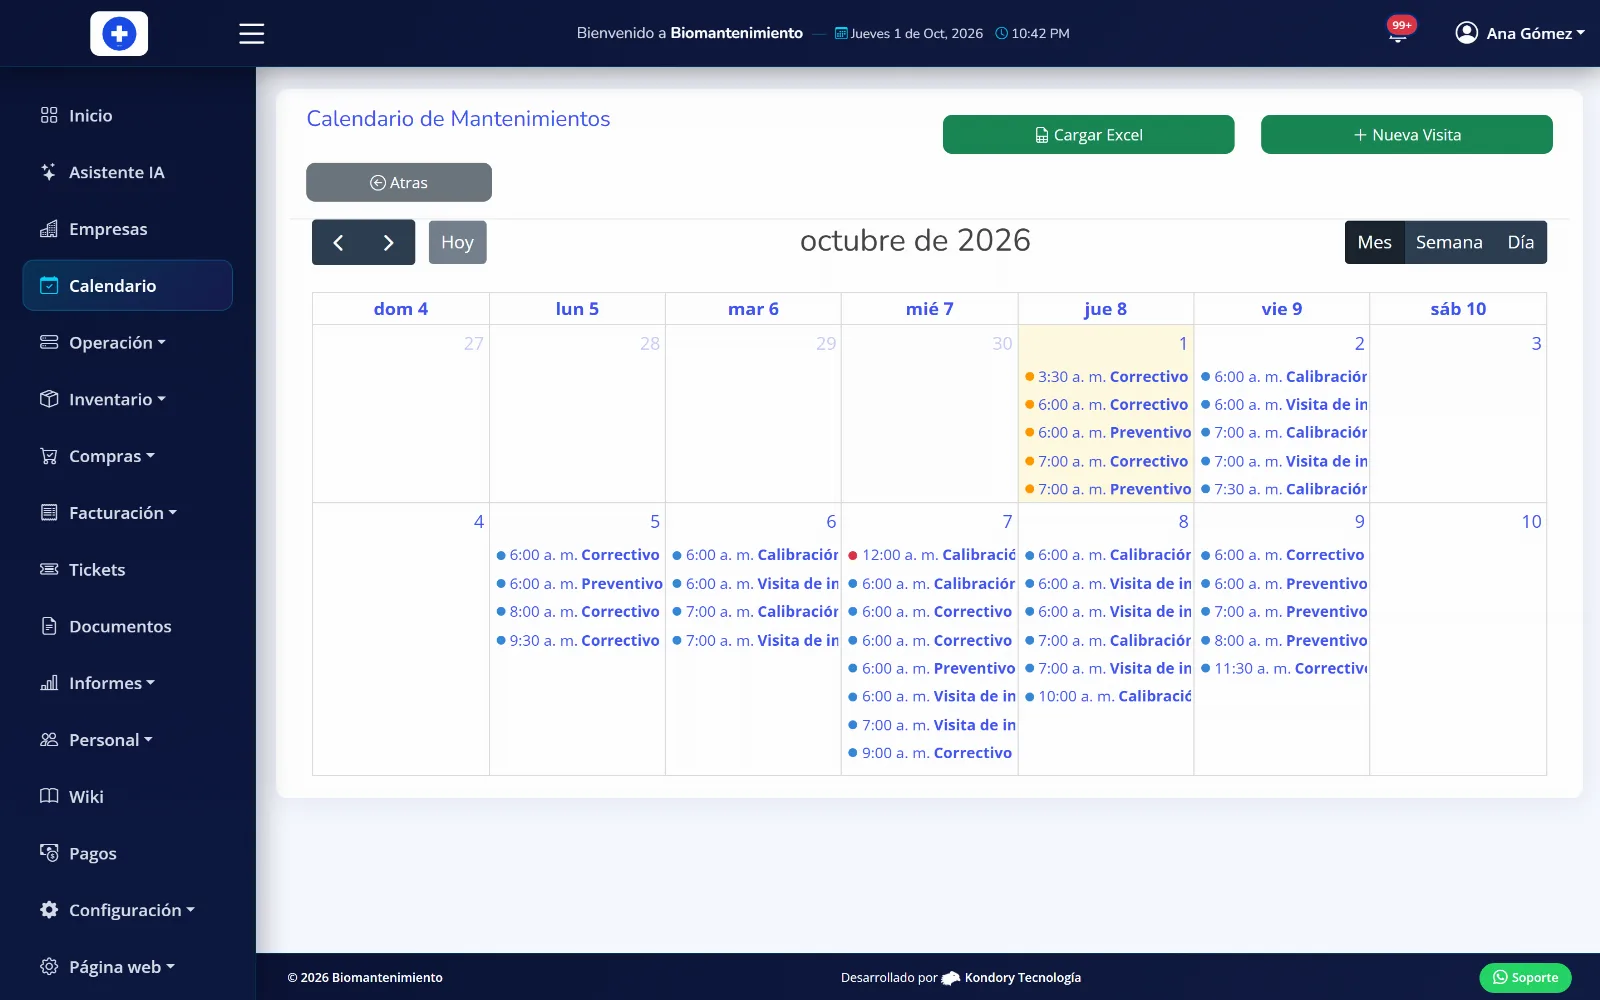Go to previous month with left chevron
1600x1000 pixels.
click(338, 243)
